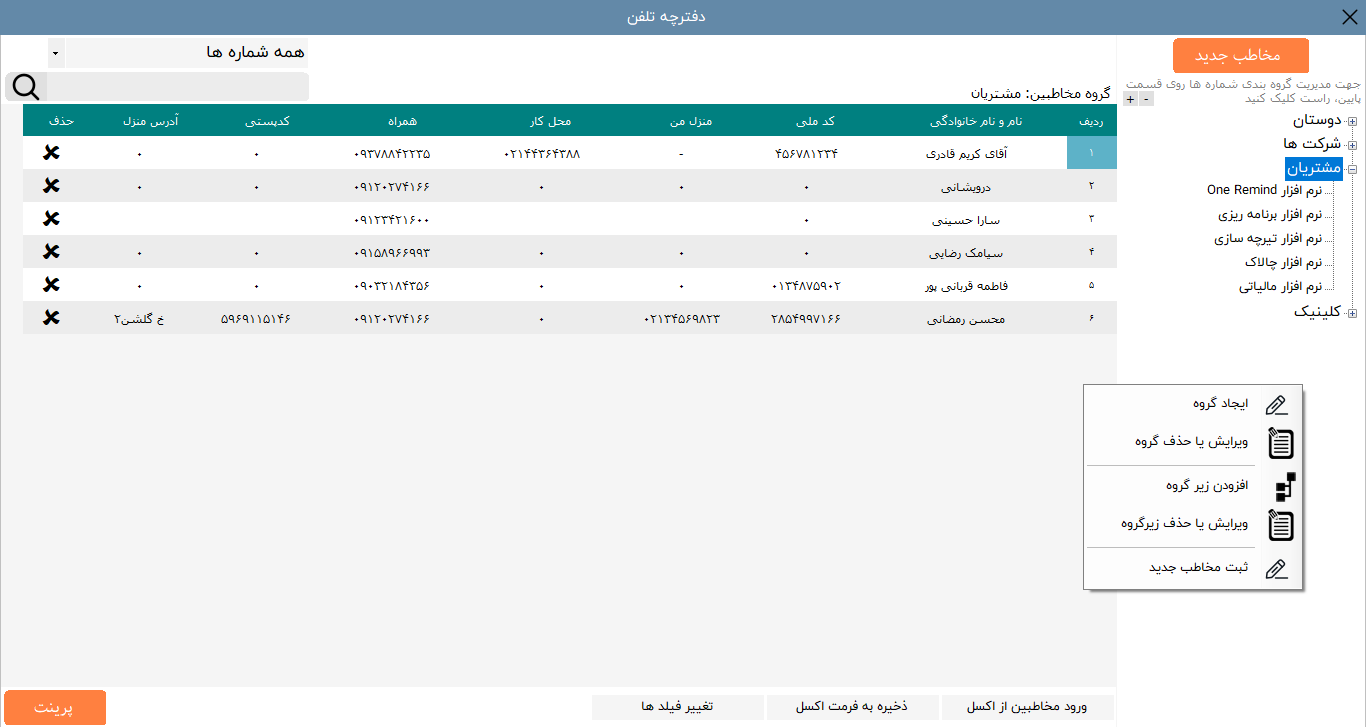This screenshot has width=1366, height=727.
Task: Click ذخیره به فرمت اکسل button
Action: coord(851,706)
